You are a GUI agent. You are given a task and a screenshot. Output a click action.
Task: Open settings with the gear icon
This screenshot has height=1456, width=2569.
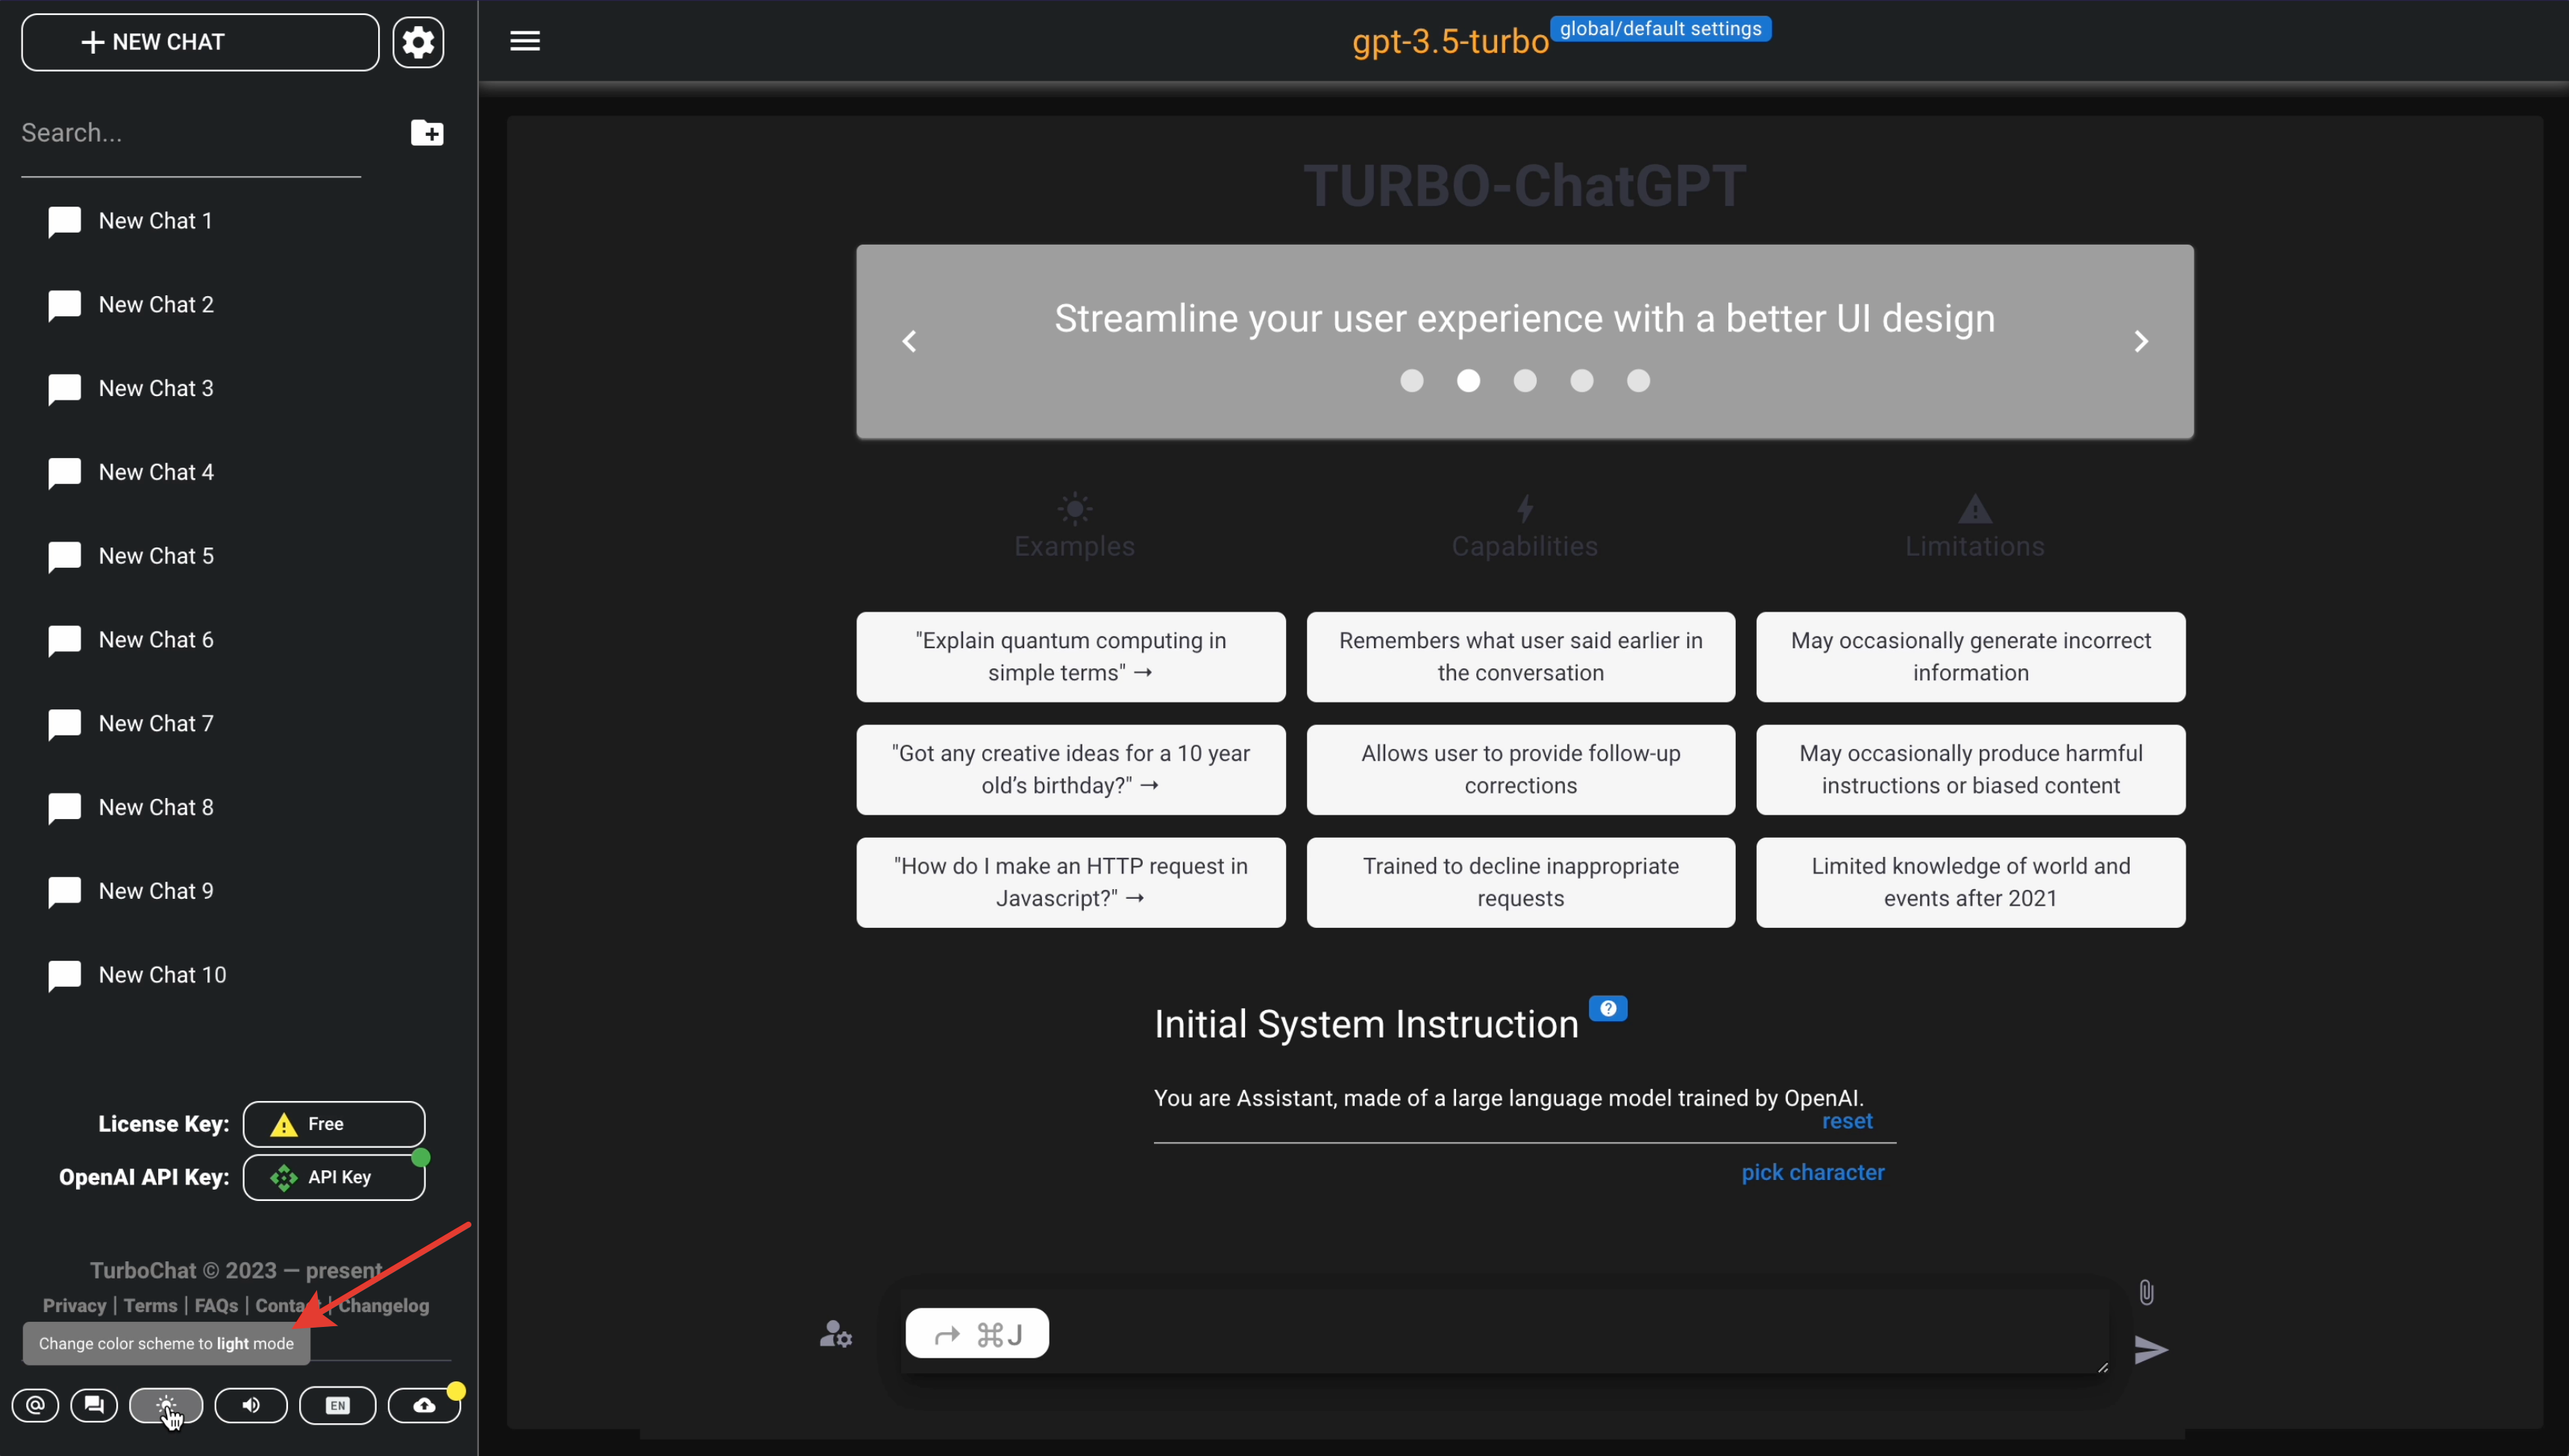(418, 42)
